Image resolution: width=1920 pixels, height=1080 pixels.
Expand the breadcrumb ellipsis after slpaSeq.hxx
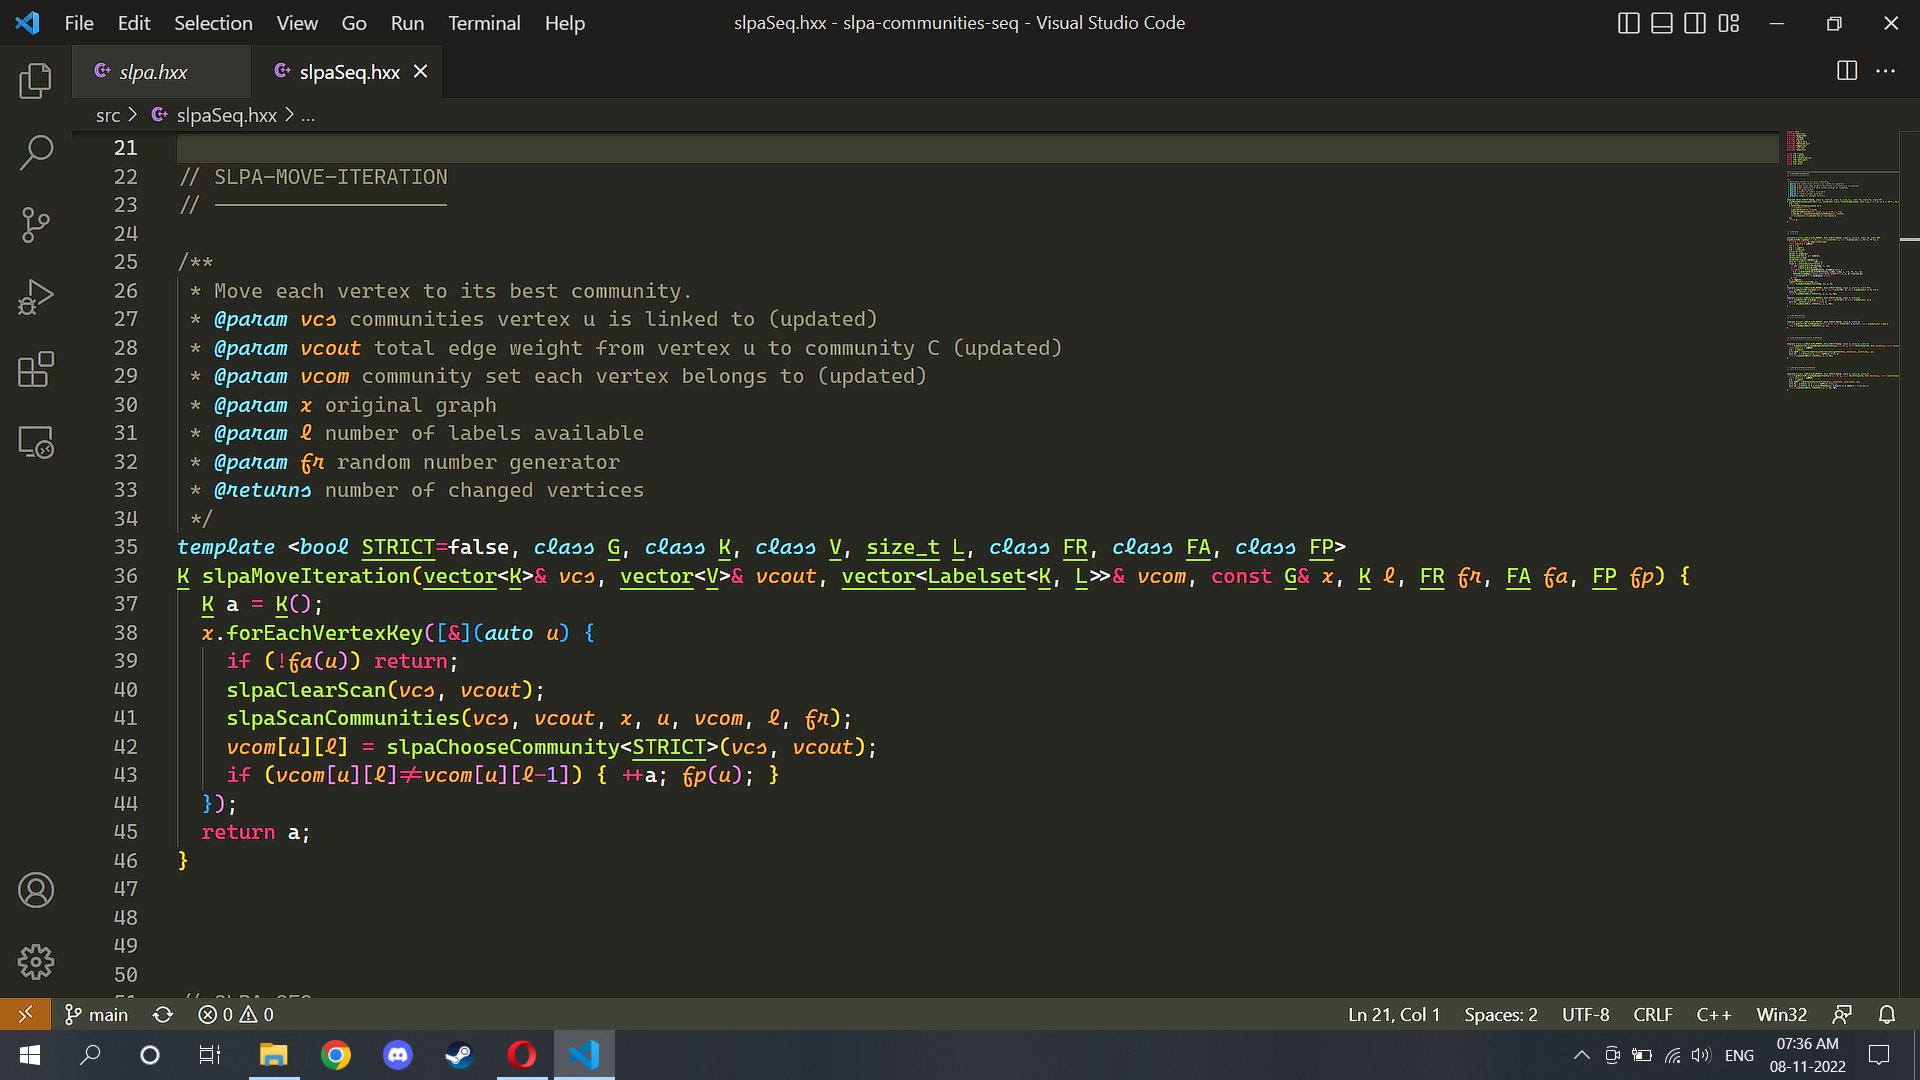click(308, 116)
